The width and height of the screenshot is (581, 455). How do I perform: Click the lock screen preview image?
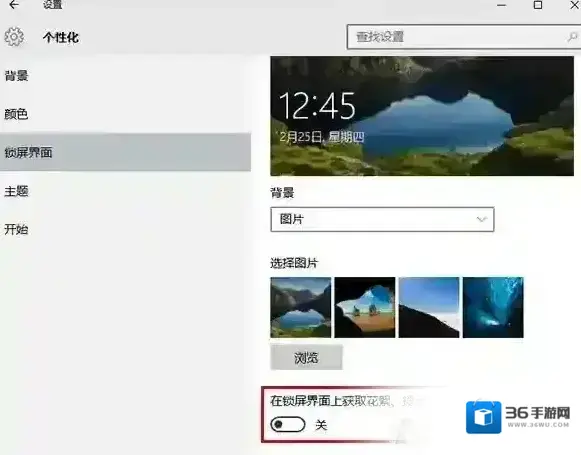pyautogui.click(x=422, y=116)
